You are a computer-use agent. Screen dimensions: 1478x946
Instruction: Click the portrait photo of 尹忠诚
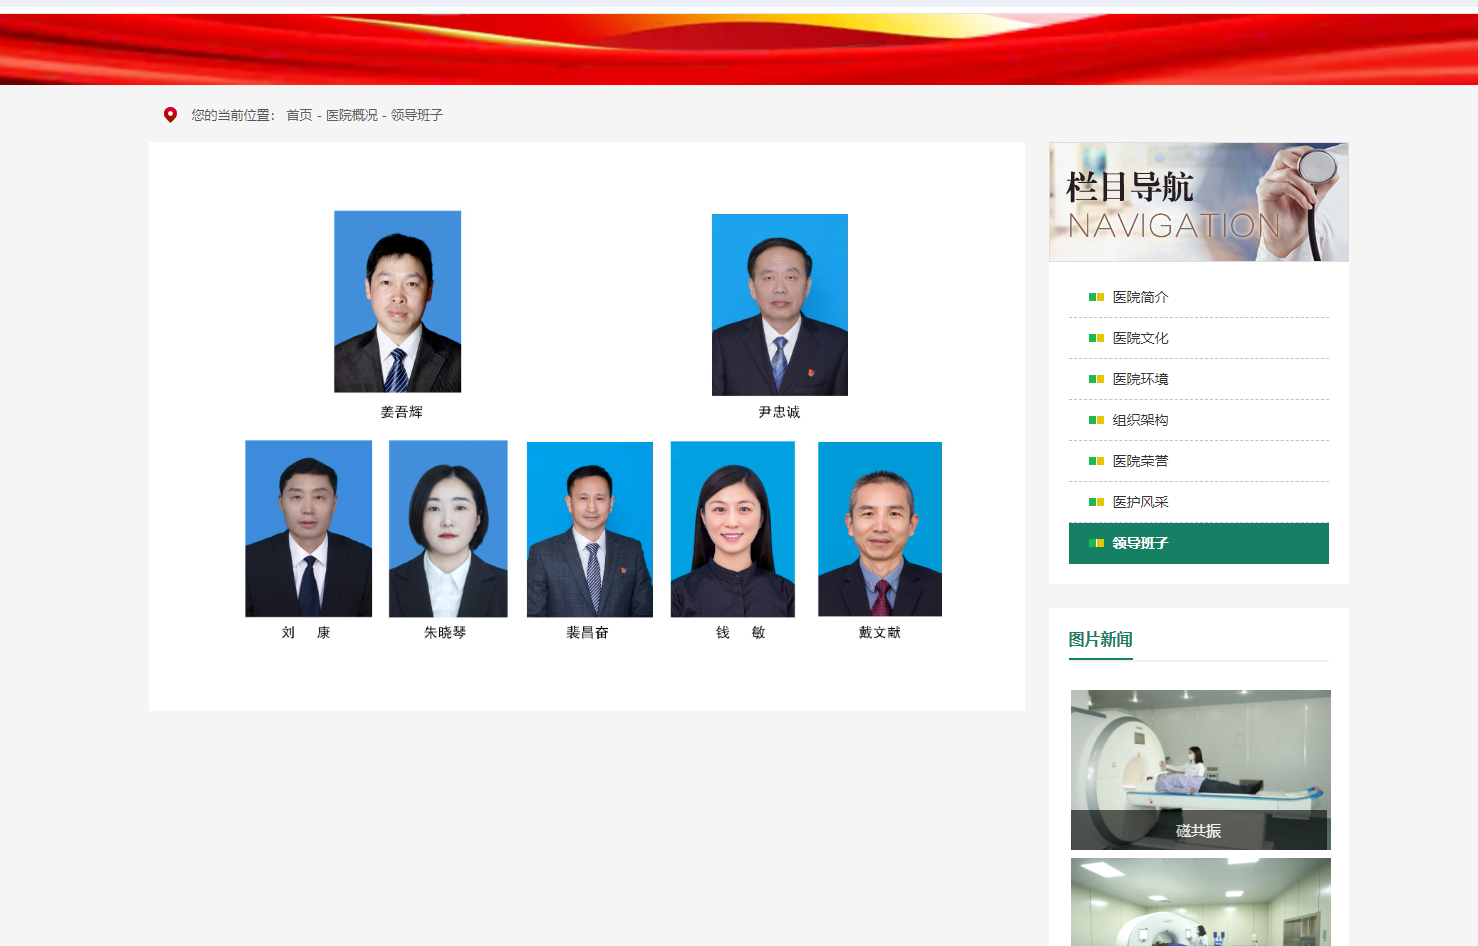(x=780, y=305)
